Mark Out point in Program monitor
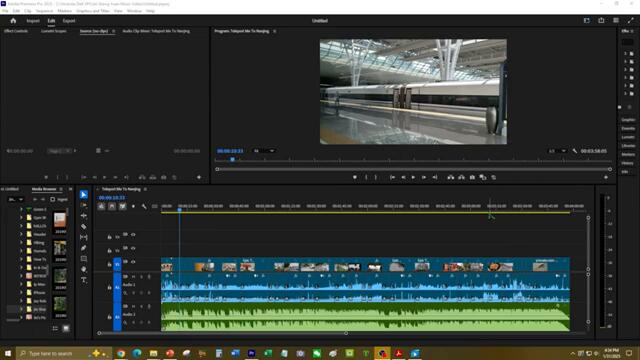The height and width of the screenshot is (360, 640). pos(376,178)
